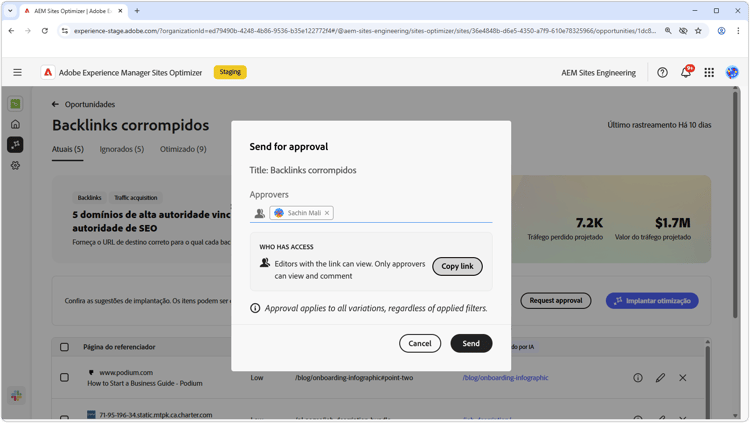Close the AEM Sites Optimizer browser tab
Viewport: 750px width, 423px height.
point(120,11)
